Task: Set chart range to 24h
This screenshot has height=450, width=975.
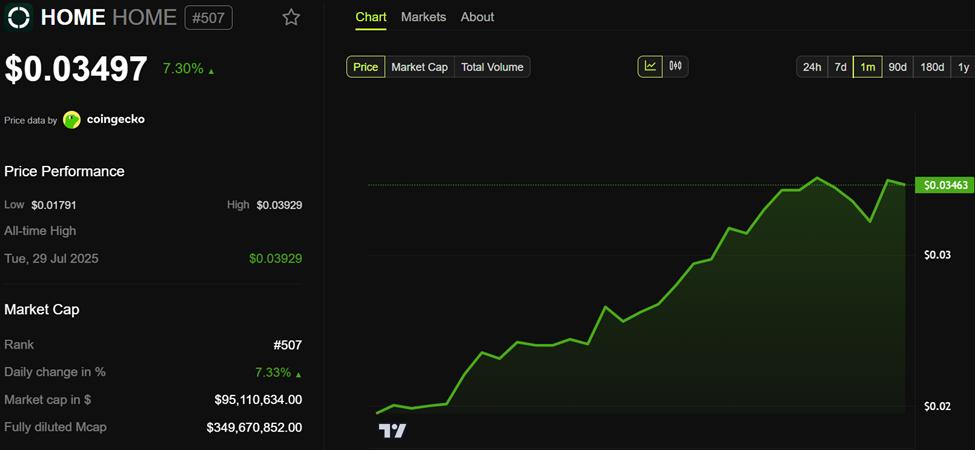Action: (x=812, y=67)
